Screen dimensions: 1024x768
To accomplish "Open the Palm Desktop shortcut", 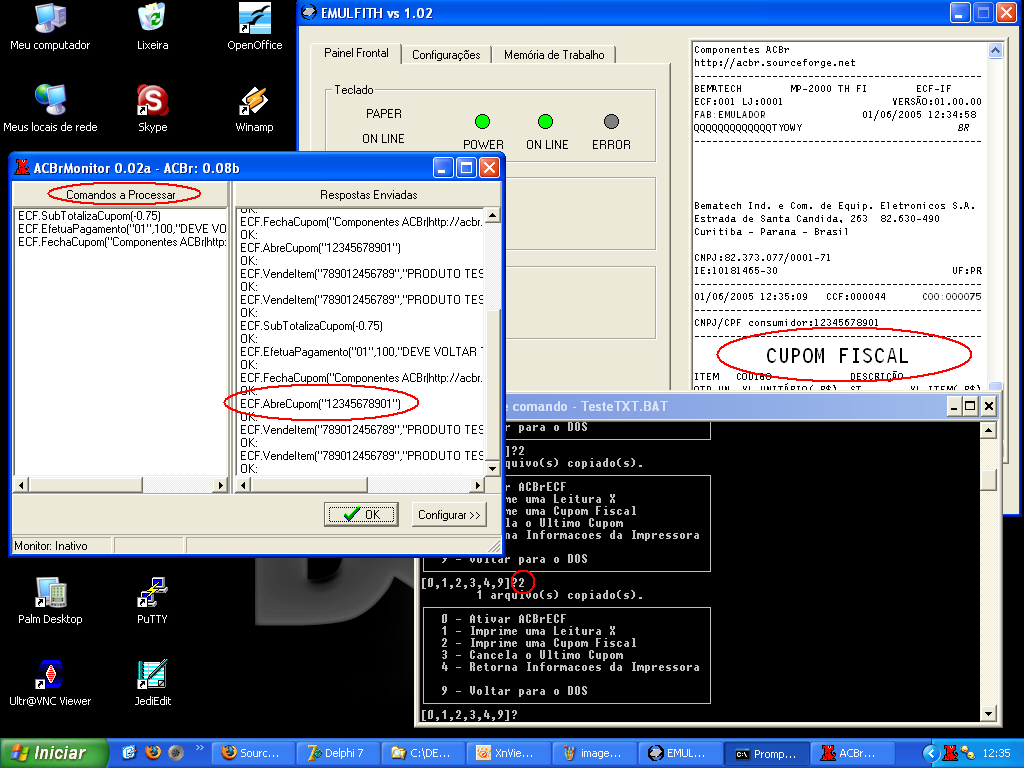I will point(50,594).
